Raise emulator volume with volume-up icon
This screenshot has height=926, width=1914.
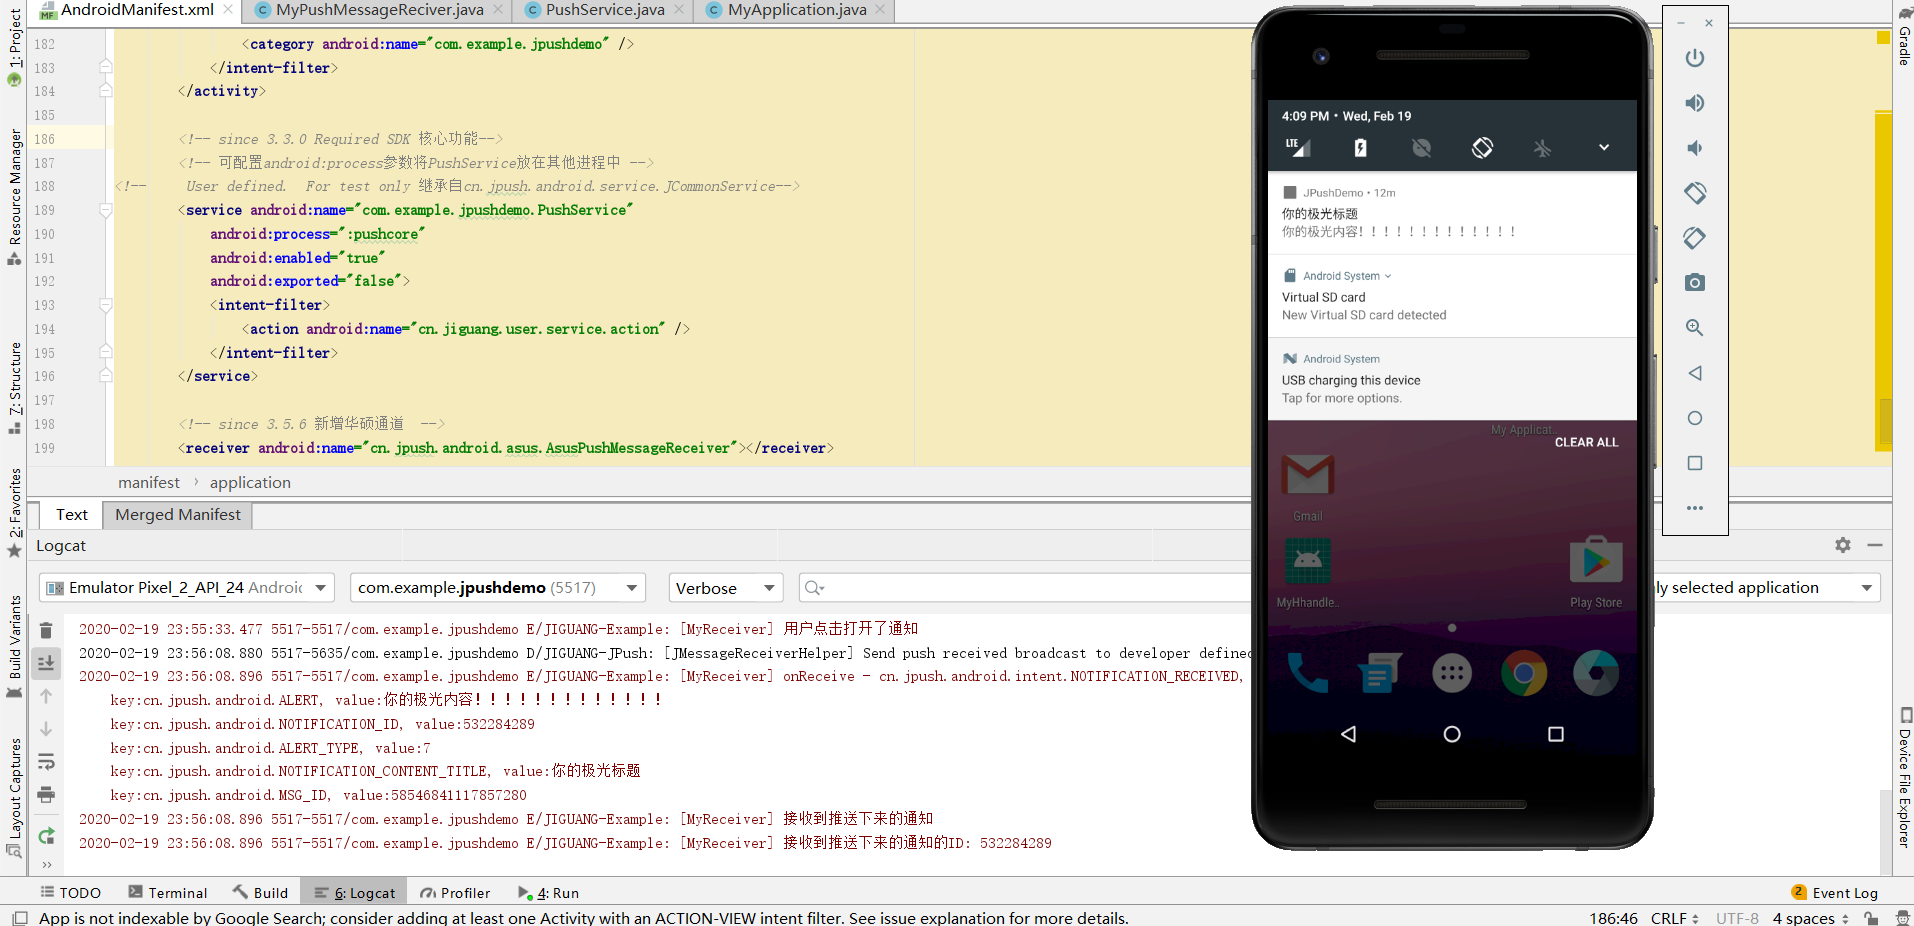click(1694, 103)
